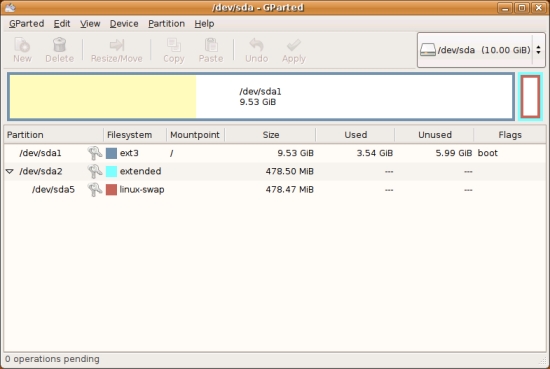The image size is (550, 369).
Task: Minimize the GParted window
Action: coord(505,8)
